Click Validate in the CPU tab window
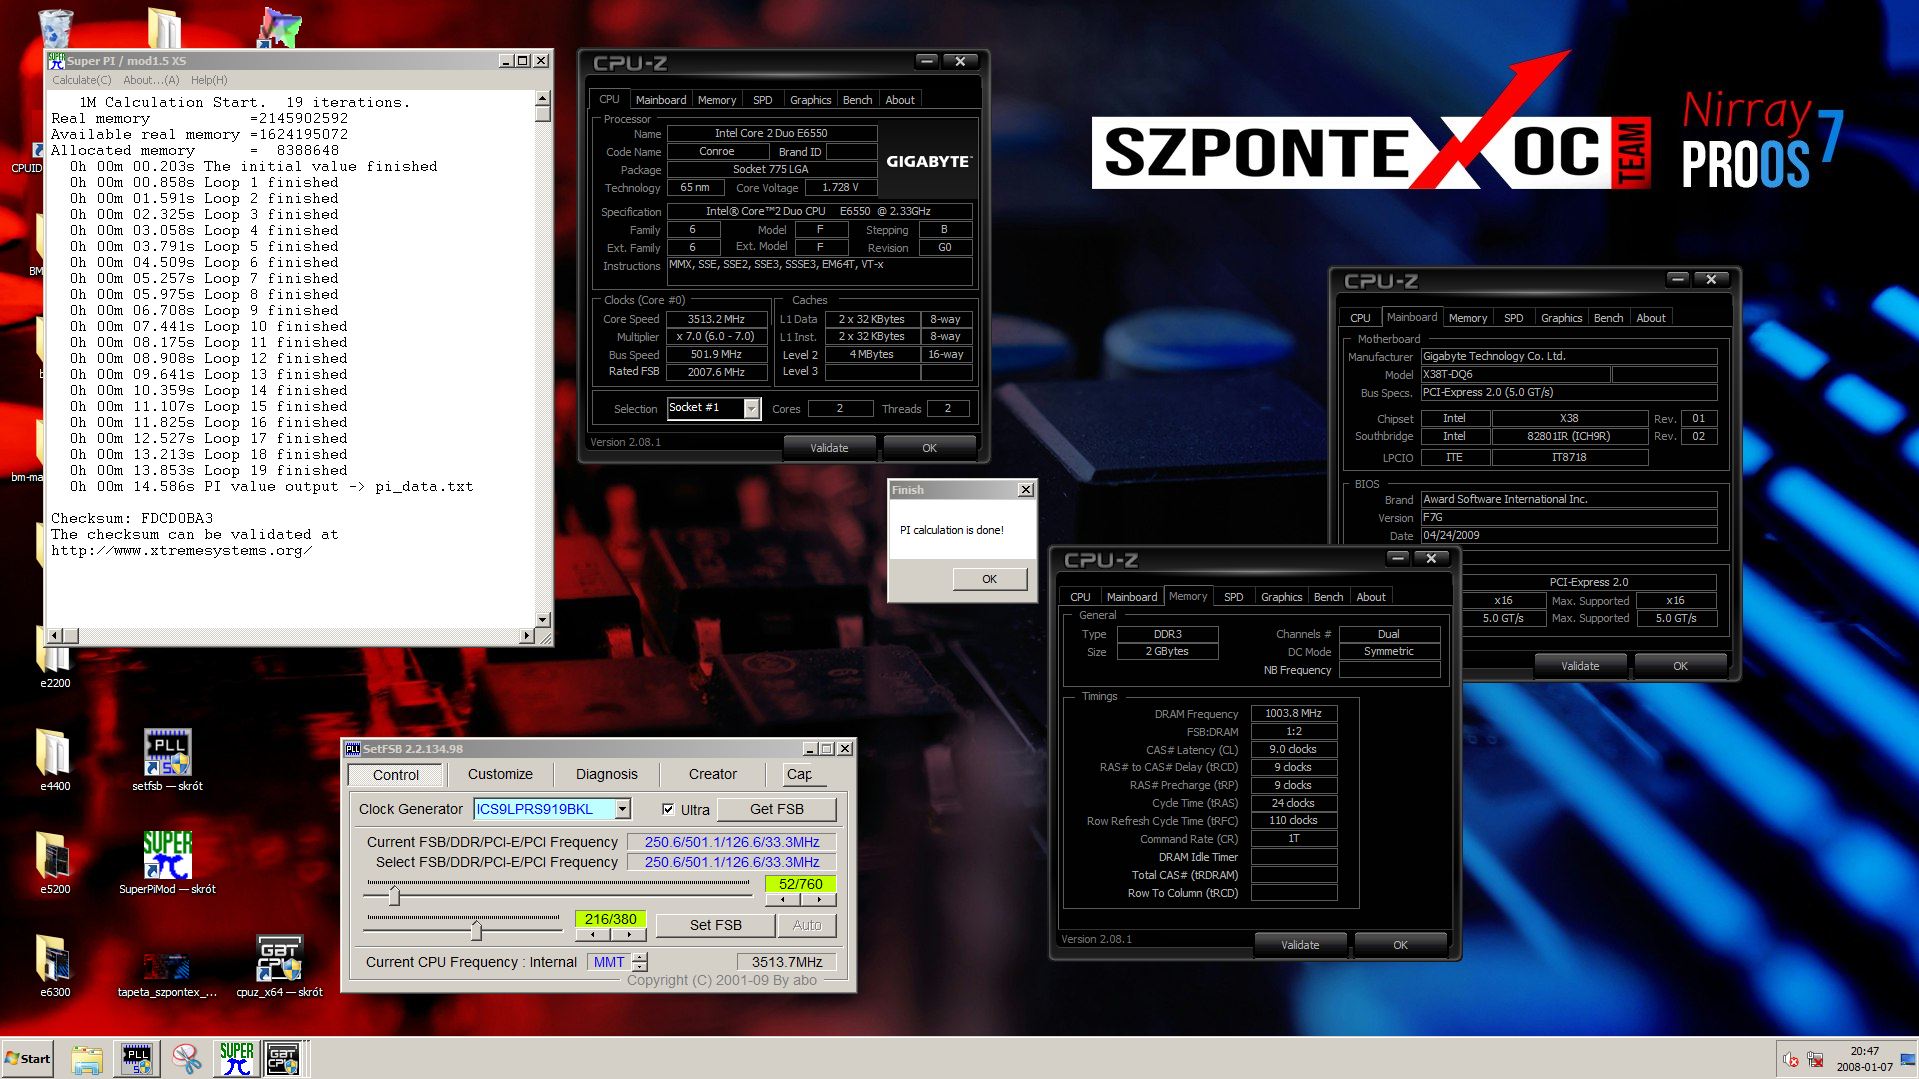The image size is (1919, 1079). click(x=829, y=448)
